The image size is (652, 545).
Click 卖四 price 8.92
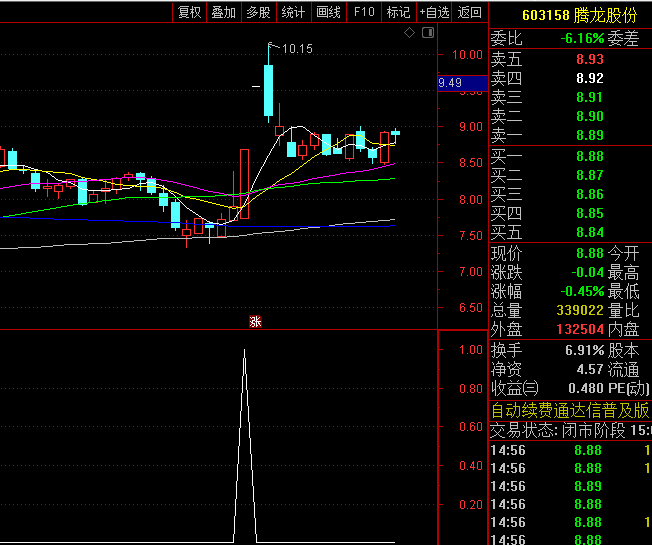tap(590, 78)
